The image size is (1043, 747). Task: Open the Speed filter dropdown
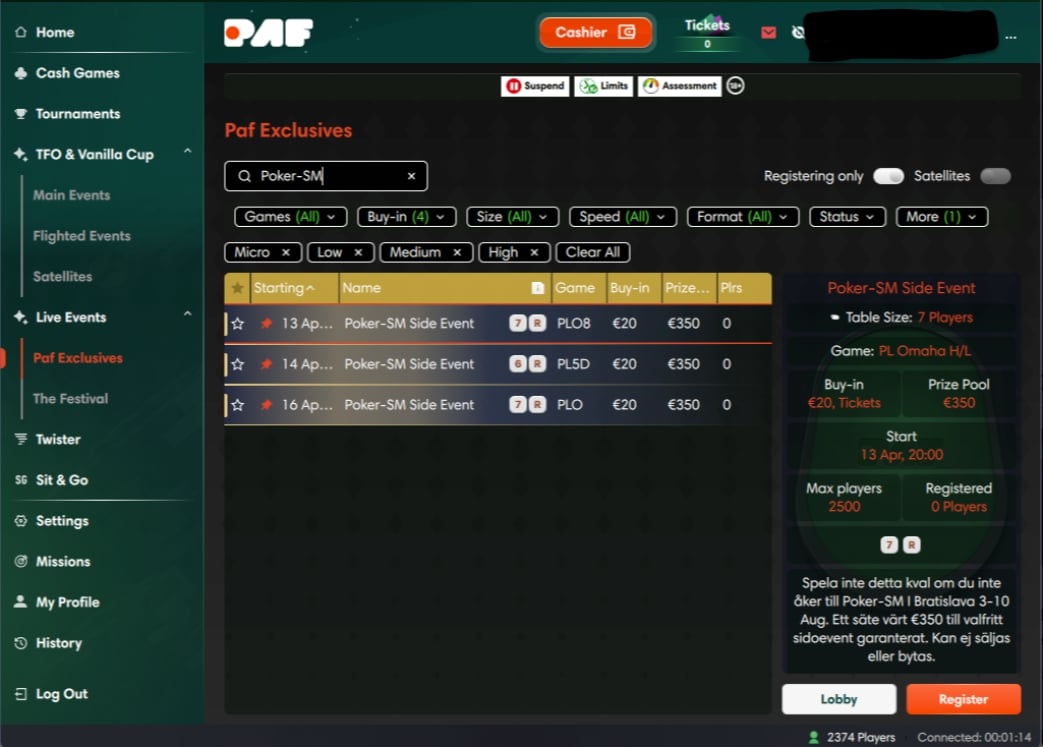tap(622, 216)
